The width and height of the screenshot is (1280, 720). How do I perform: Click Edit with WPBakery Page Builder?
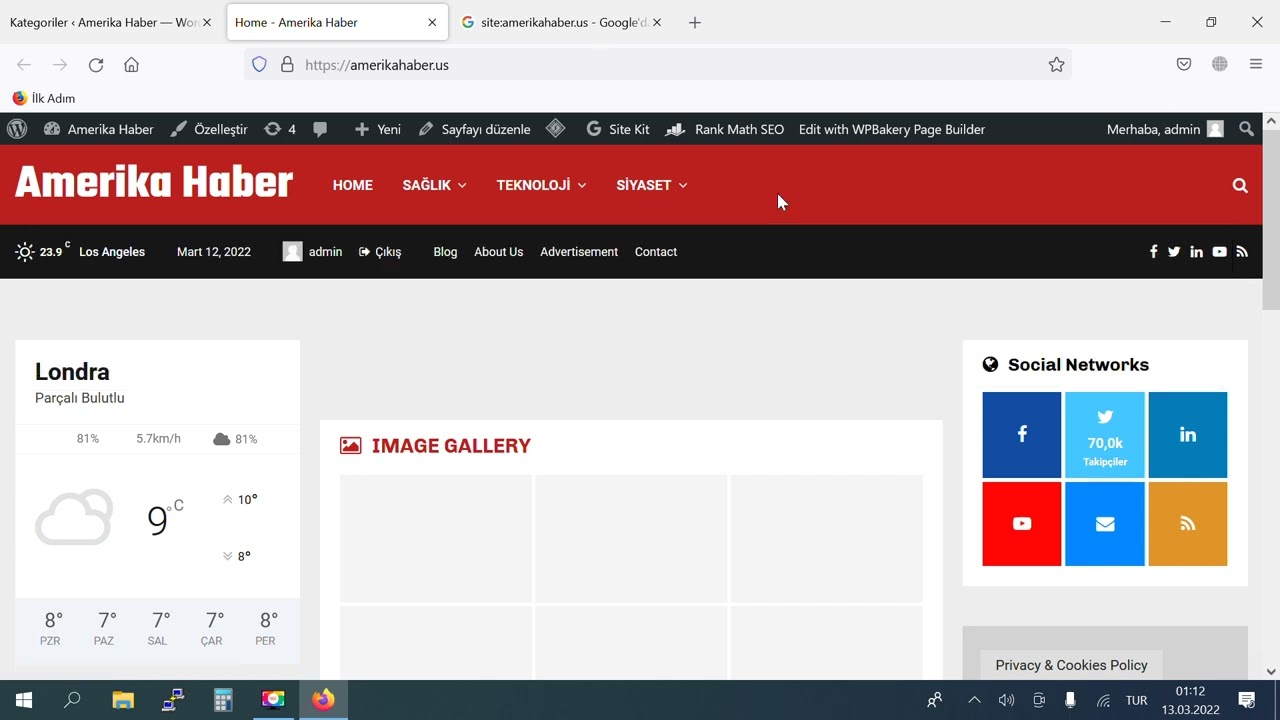(x=892, y=129)
